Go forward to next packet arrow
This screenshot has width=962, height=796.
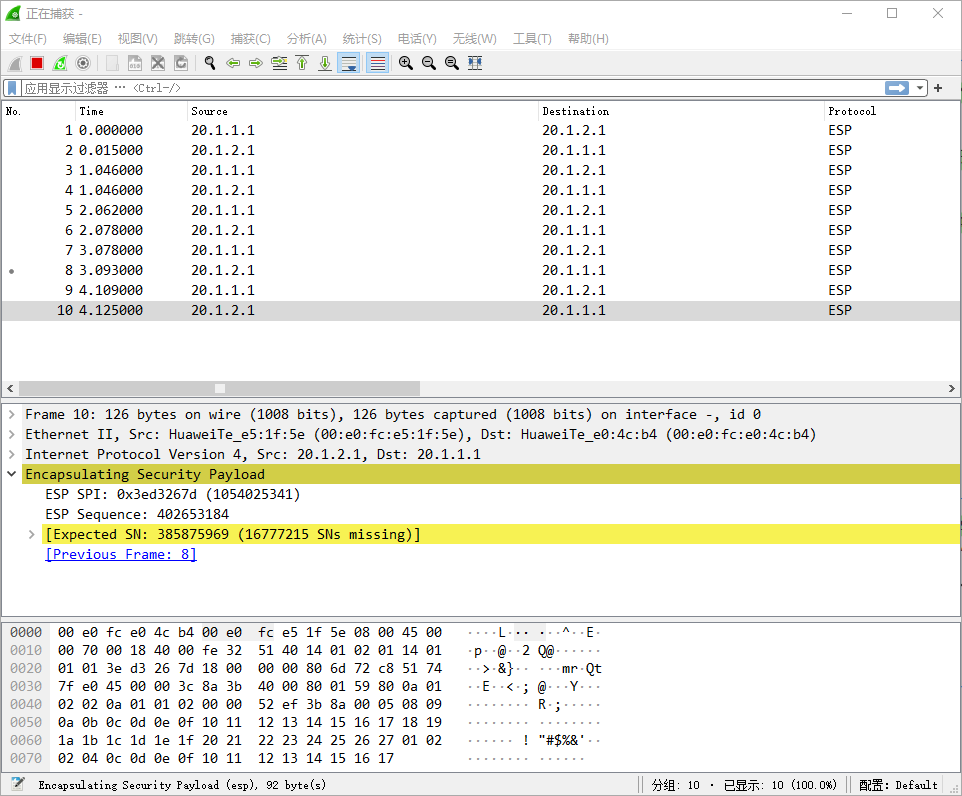(256, 63)
